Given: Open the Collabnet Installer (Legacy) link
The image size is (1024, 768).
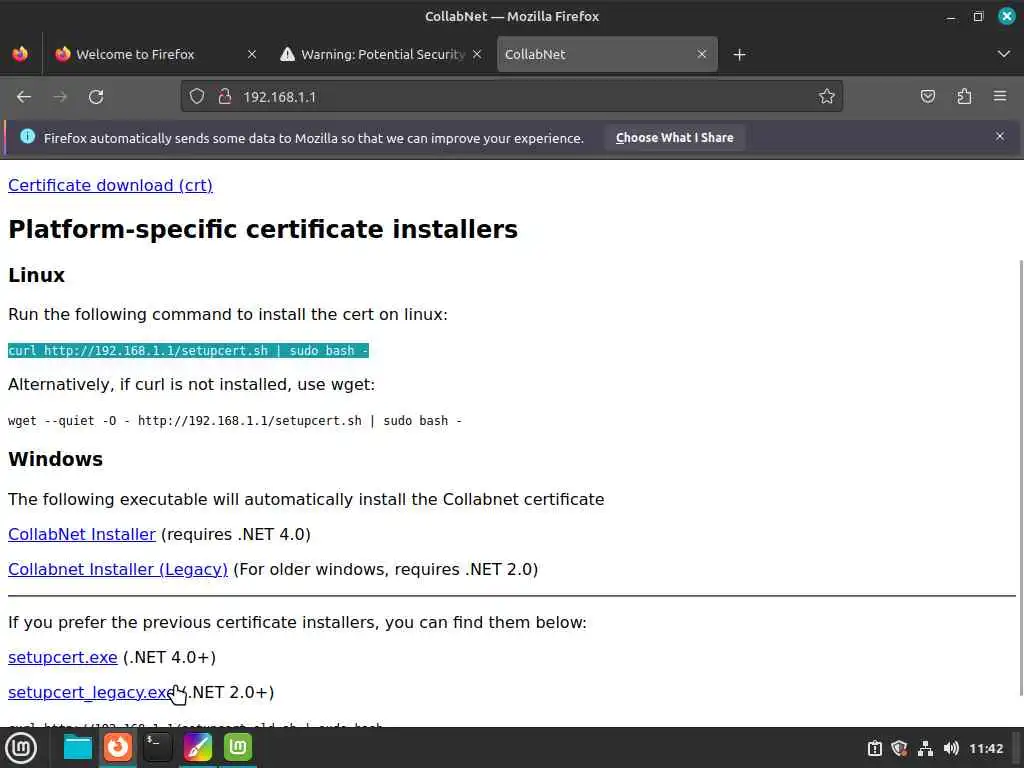Looking at the screenshot, I should (118, 569).
